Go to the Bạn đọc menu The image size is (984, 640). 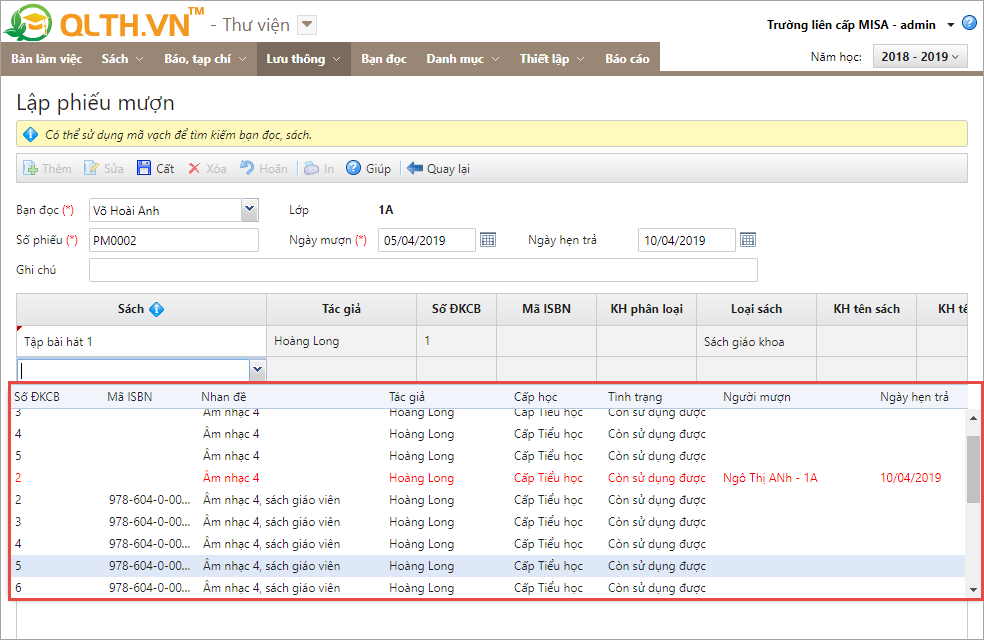pyautogui.click(x=384, y=59)
